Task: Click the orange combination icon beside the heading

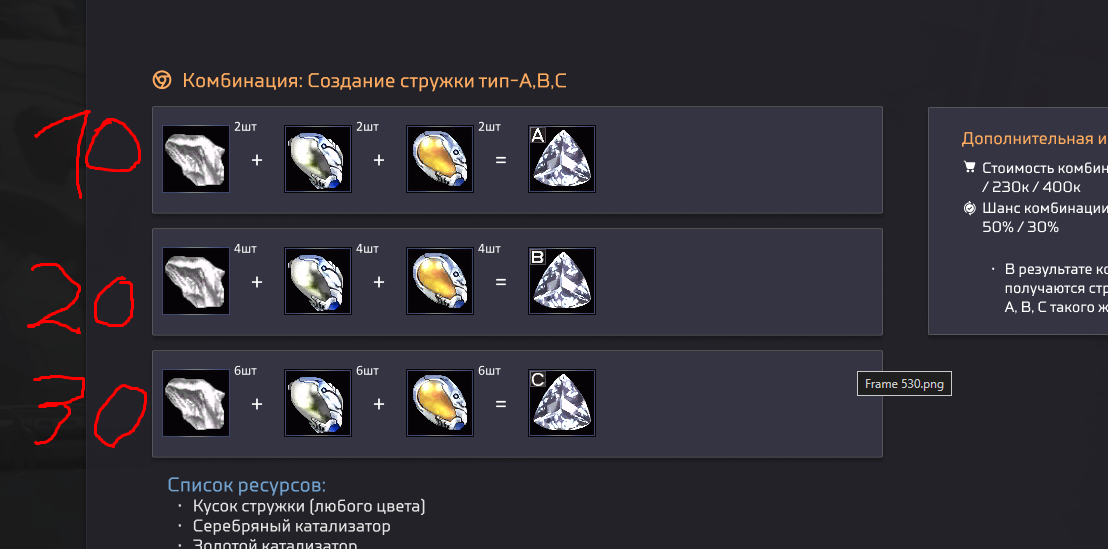Action: pyautogui.click(x=161, y=80)
